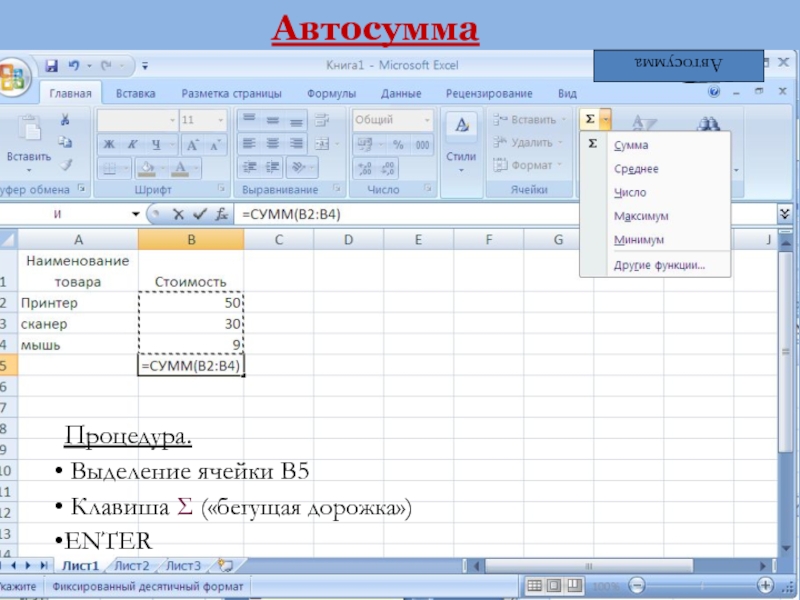Switch to the Разметка страницы tab
This screenshot has height=600, width=800.
pos(232,93)
